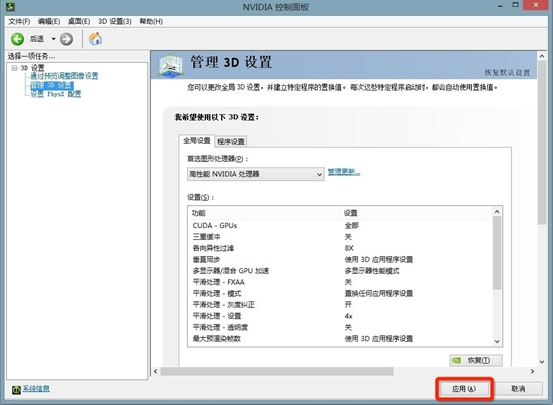Collapse the 3D 设置 tree node
The height and width of the screenshot is (405, 553).
(14, 68)
